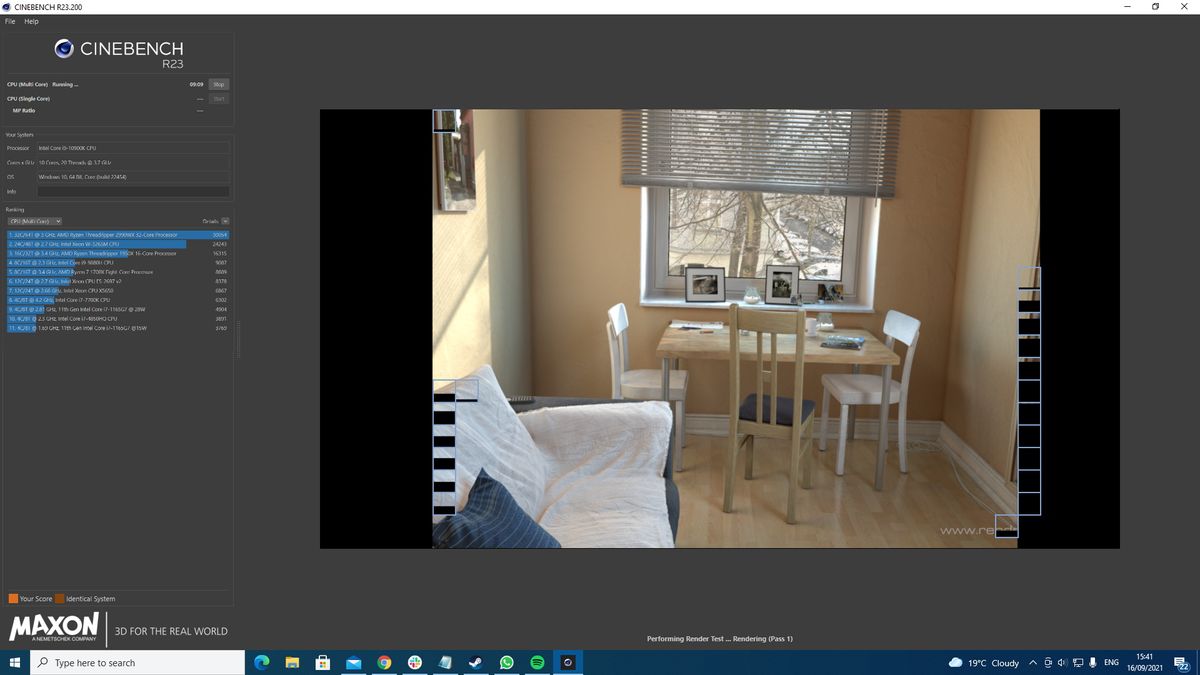This screenshot has width=1200, height=675.
Task: Select the i7-1165G7 @15W ranking row
Action: 118,328
